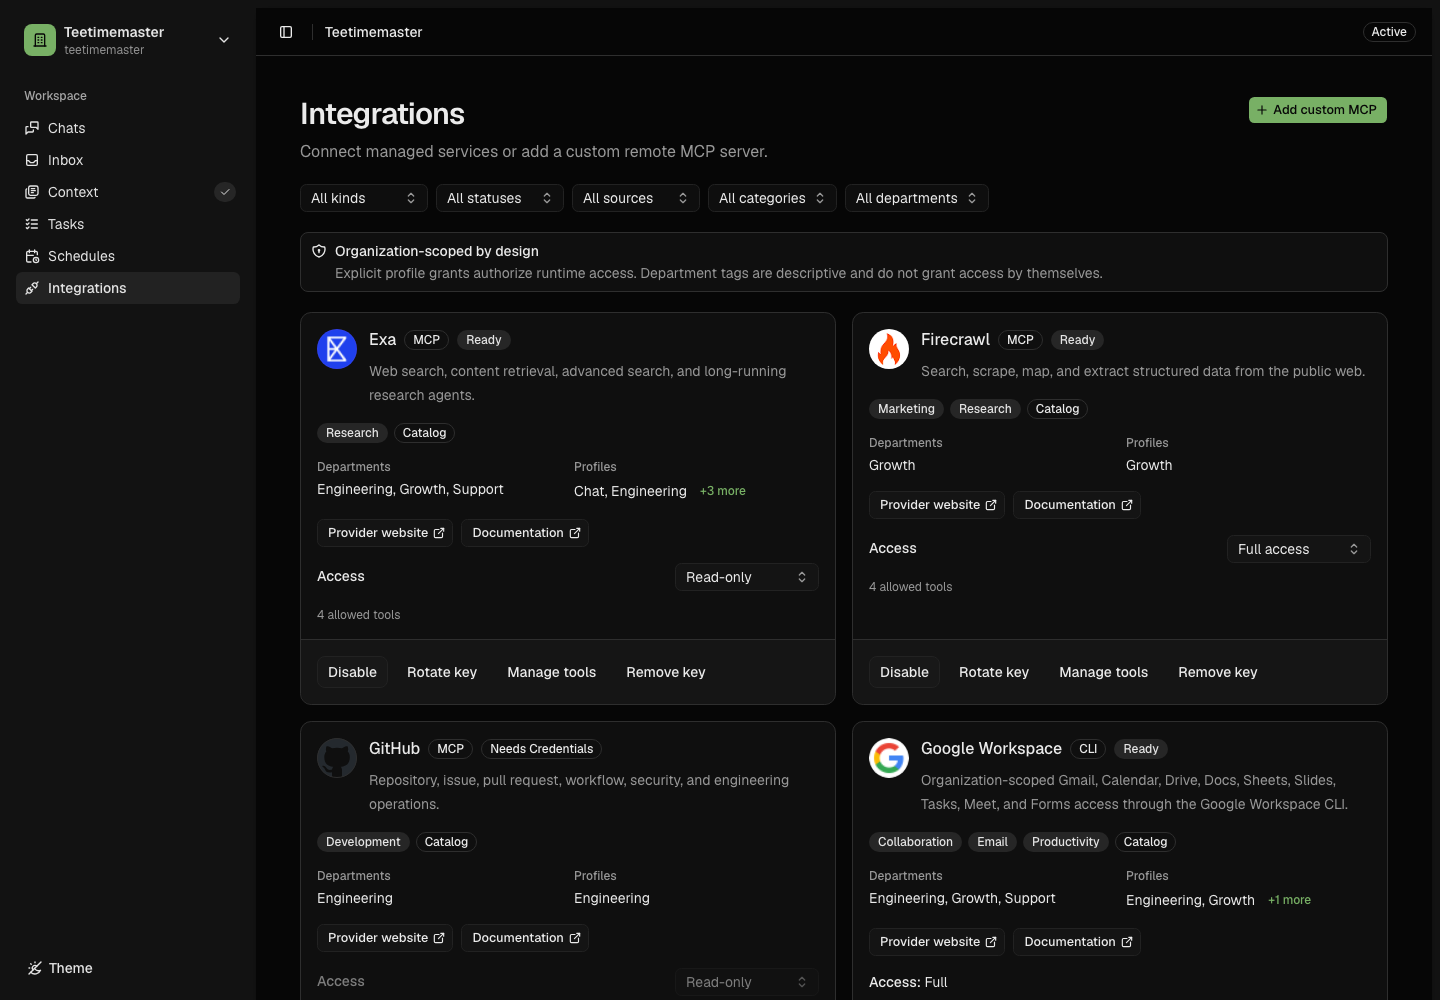Viewport: 1440px width, 1000px height.
Task: Open the All kinds filter dropdown
Action: click(364, 198)
